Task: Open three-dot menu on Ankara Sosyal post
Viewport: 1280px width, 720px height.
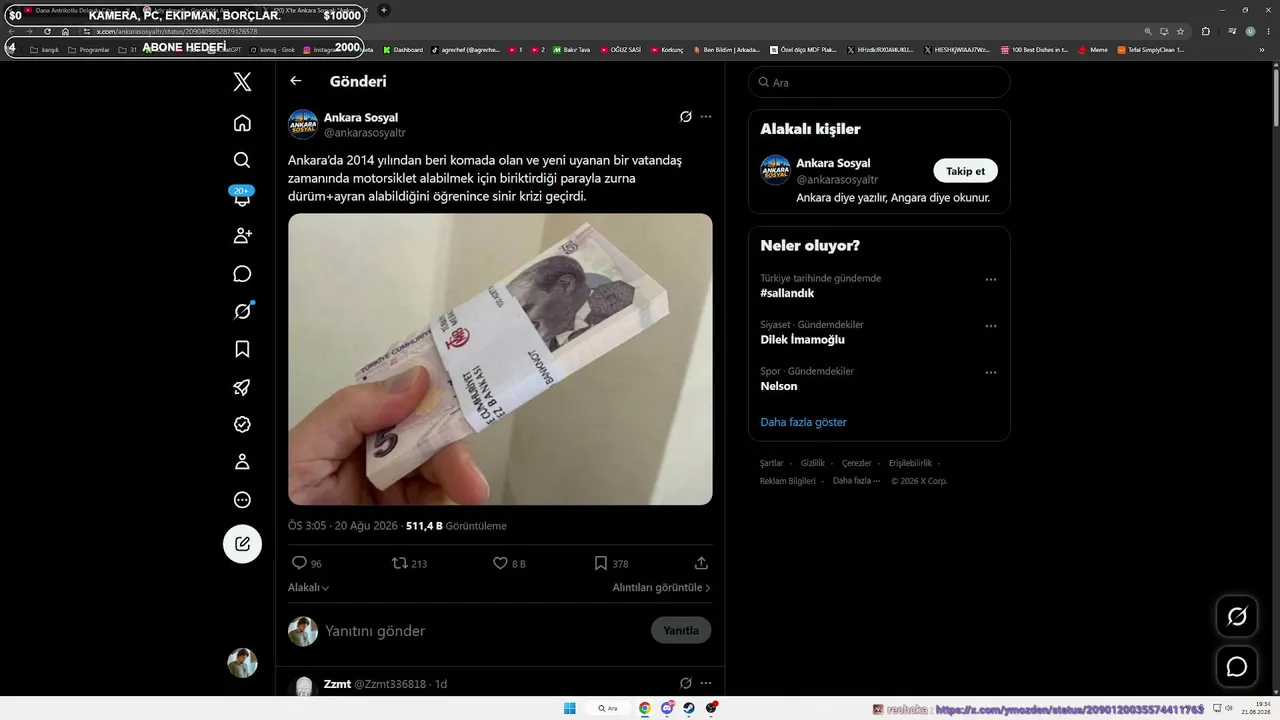Action: [x=706, y=116]
